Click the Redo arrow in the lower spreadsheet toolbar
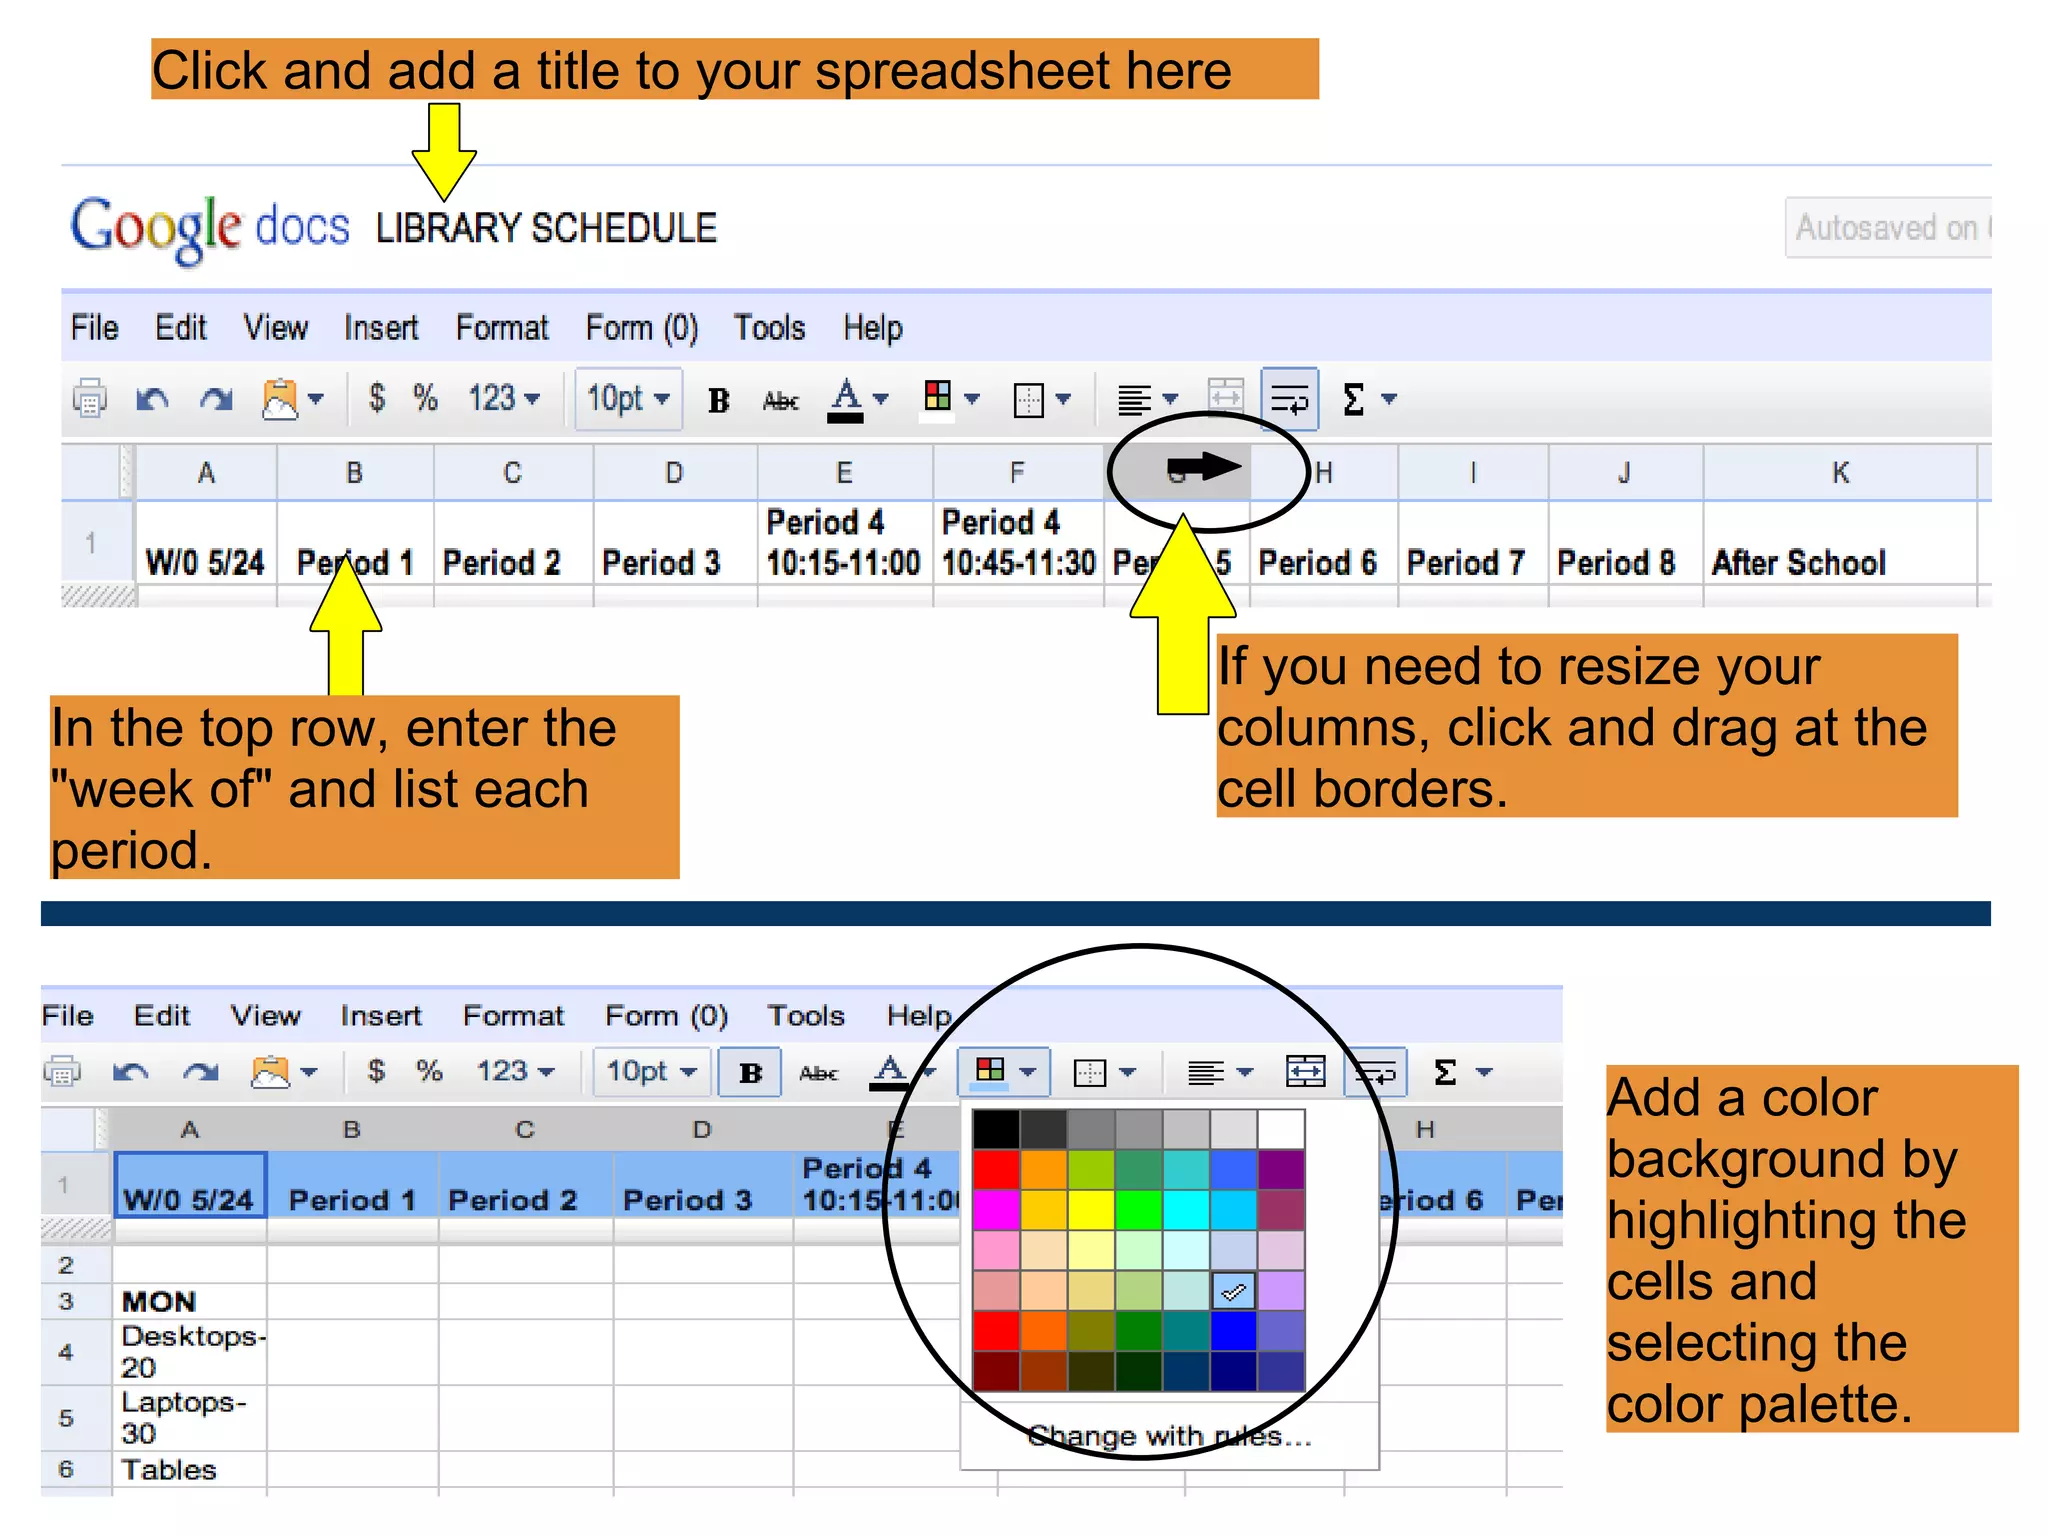 (200, 1073)
